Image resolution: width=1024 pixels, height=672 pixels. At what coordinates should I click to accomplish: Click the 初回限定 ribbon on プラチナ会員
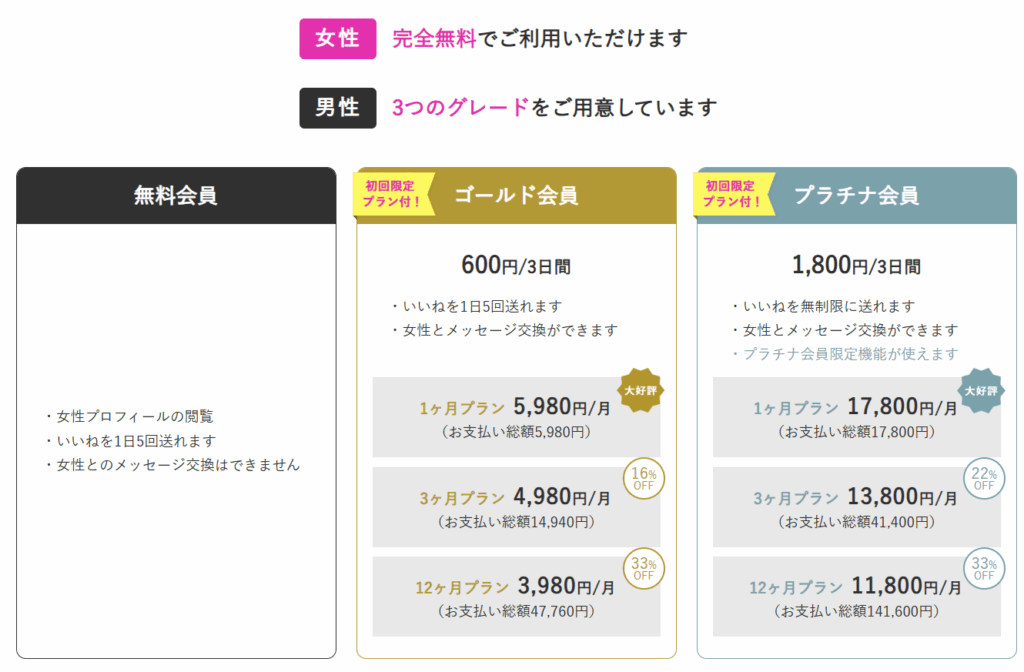[734, 194]
